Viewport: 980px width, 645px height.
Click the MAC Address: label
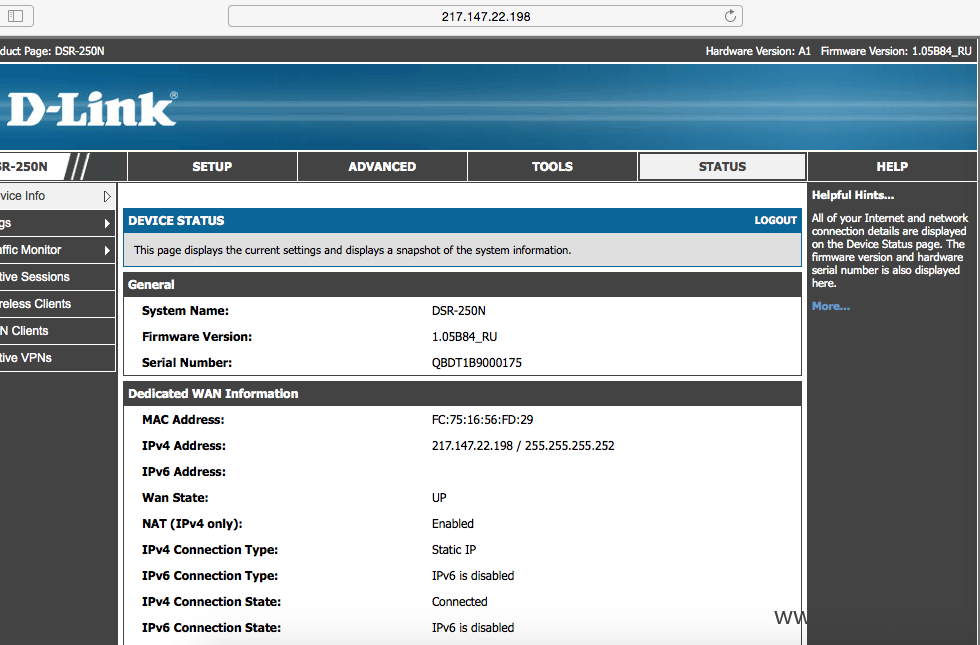click(x=183, y=420)
